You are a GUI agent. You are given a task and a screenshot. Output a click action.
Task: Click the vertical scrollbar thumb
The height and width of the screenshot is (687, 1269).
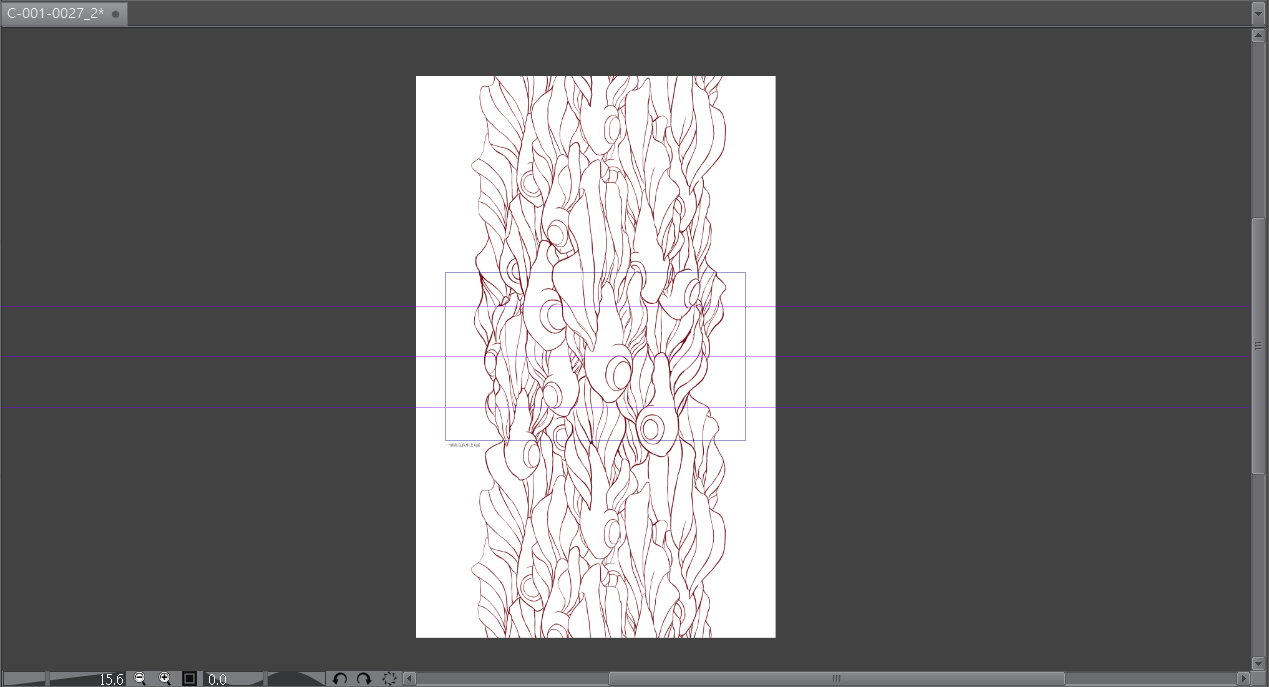[1258, 345]
